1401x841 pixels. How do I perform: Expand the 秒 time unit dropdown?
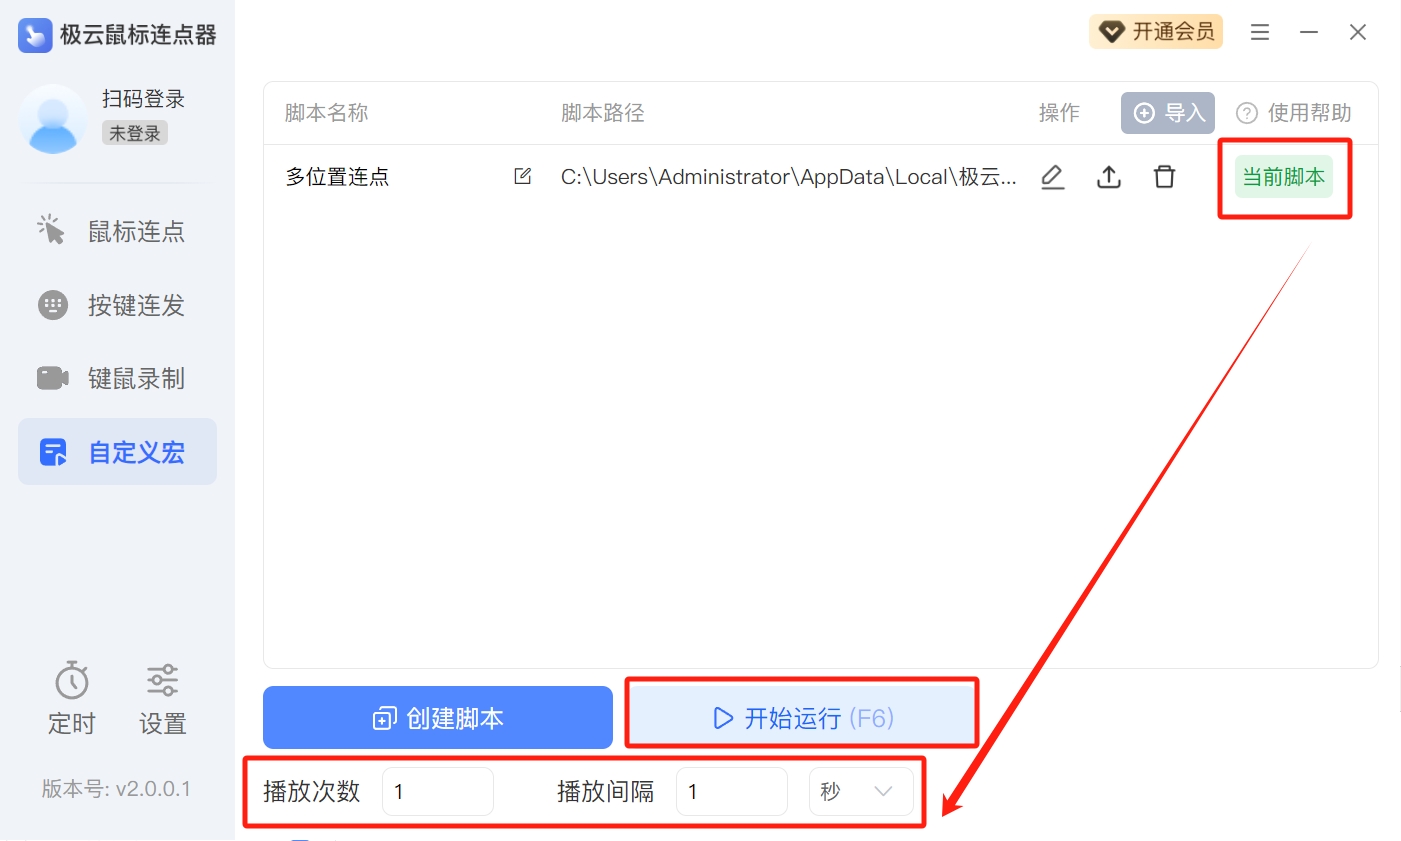pyautogui.click(x=861, y=791)
